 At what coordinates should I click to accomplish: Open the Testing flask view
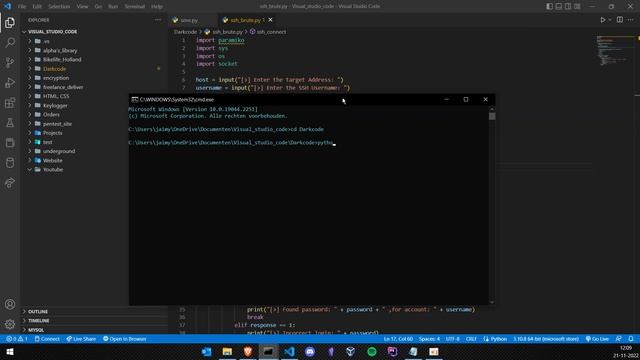[10, 122]
